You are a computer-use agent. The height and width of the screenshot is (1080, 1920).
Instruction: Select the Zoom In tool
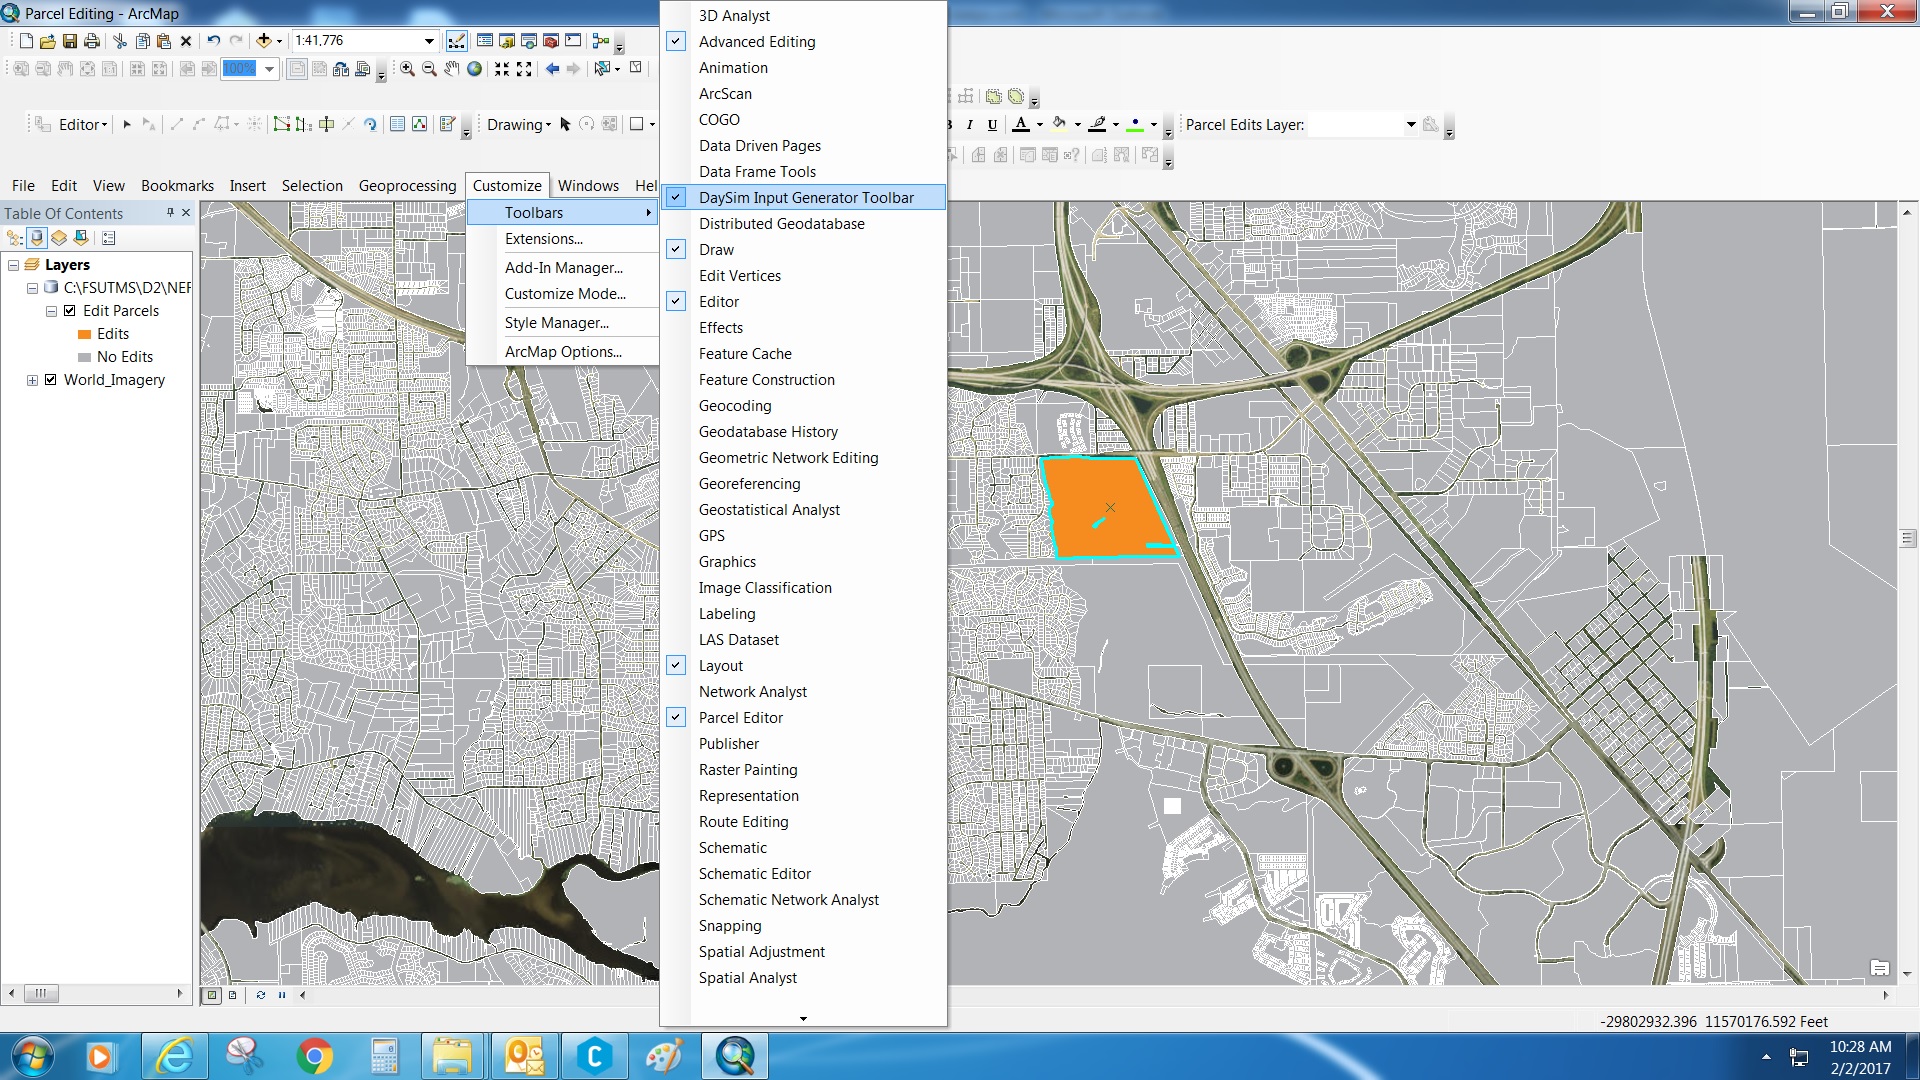tap(407, 69)
